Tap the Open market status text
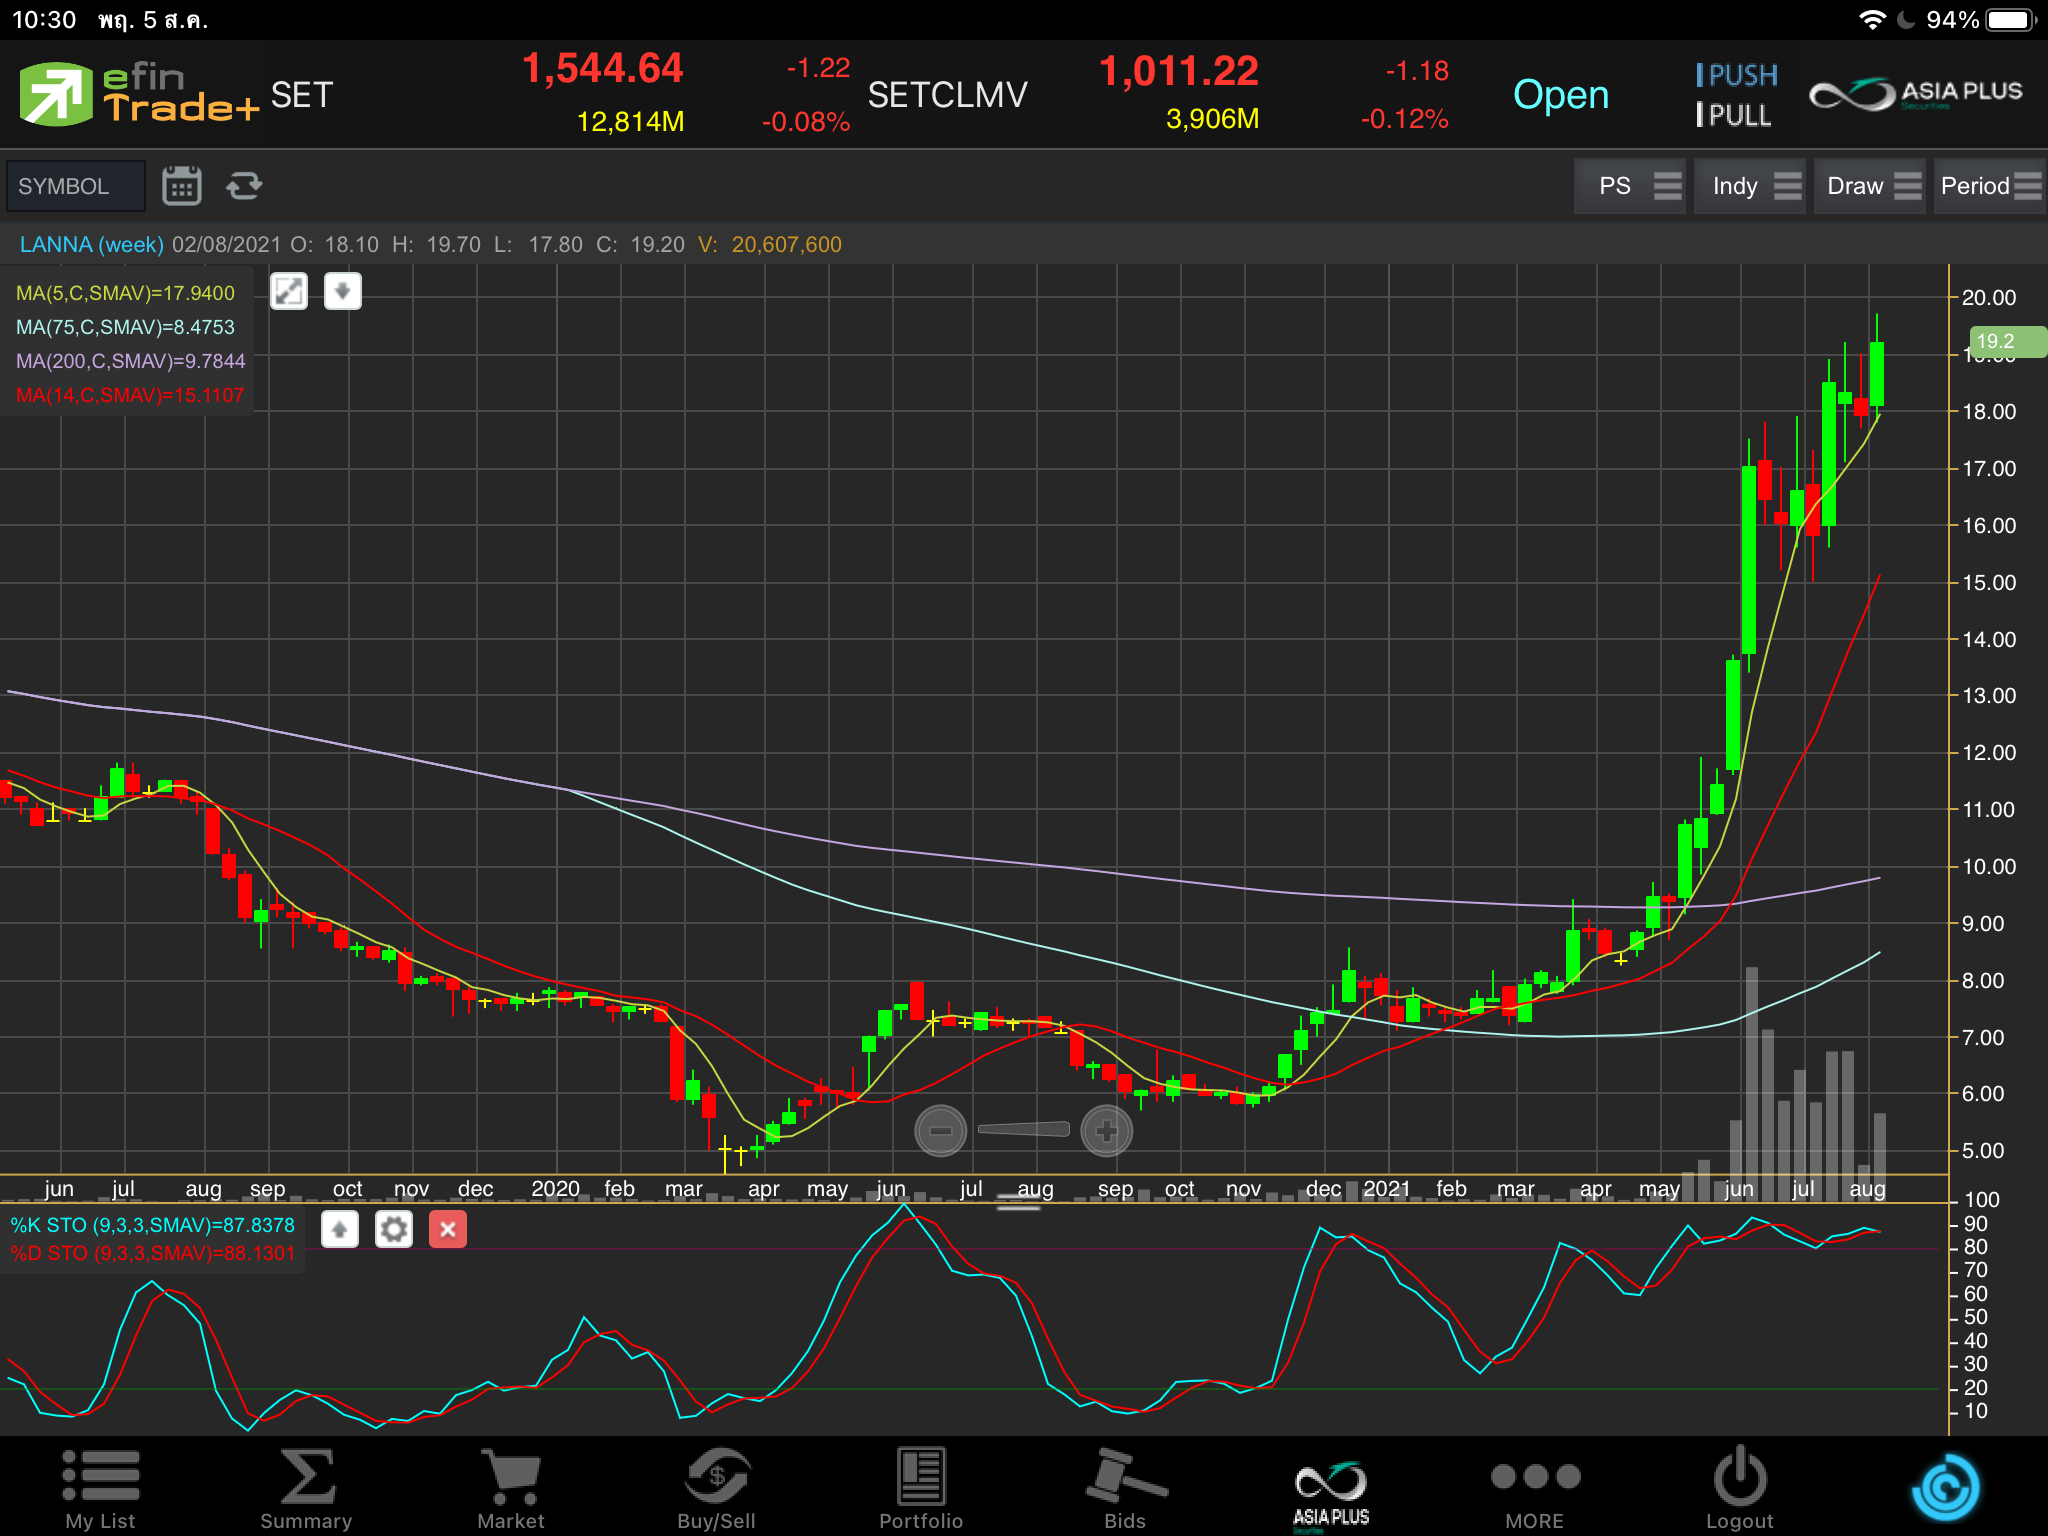2048x1536 pixels. click(x=1561, y=95)
